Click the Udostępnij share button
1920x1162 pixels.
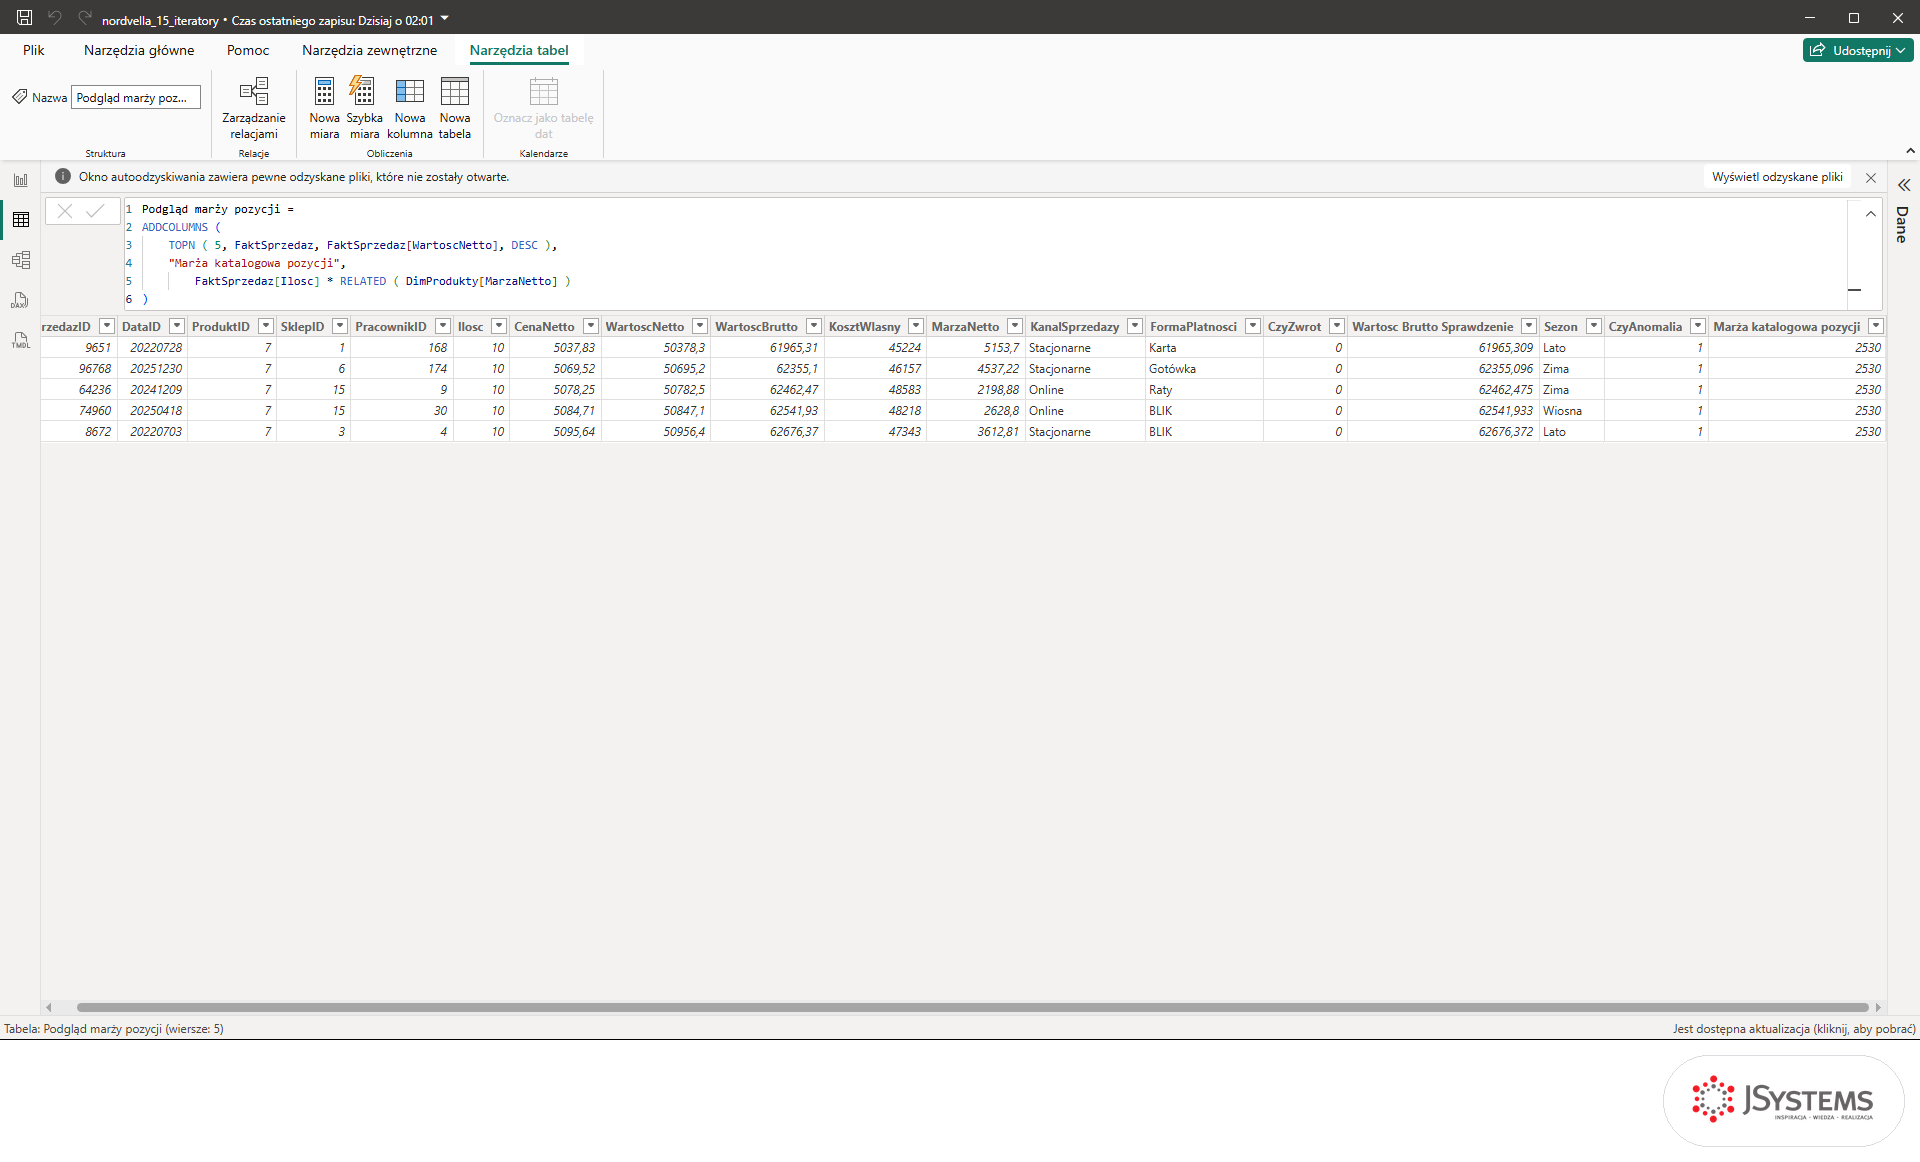point(1858,50)
